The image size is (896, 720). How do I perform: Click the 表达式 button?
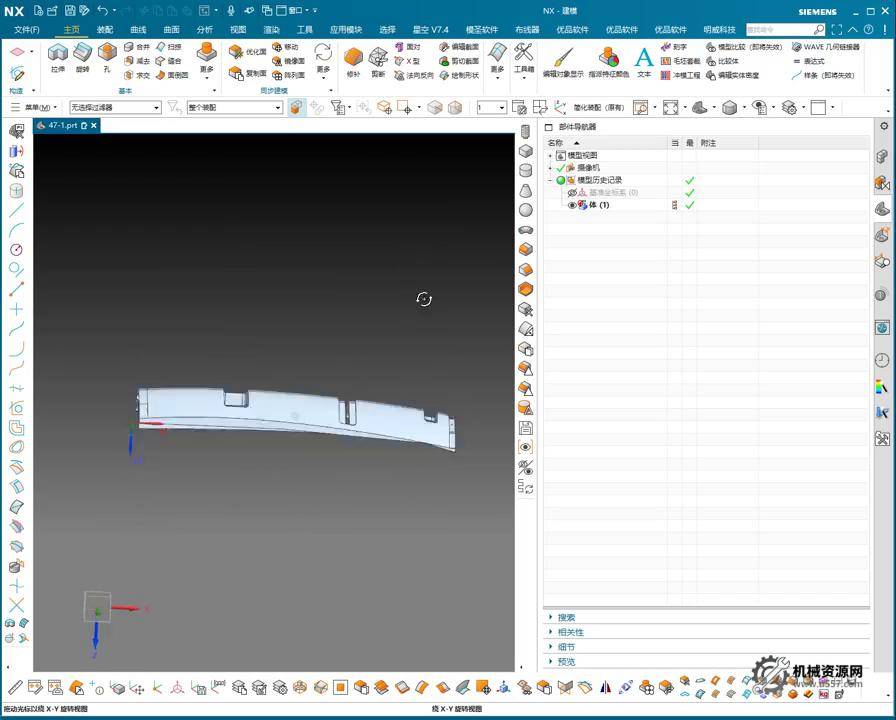point(813,61)
